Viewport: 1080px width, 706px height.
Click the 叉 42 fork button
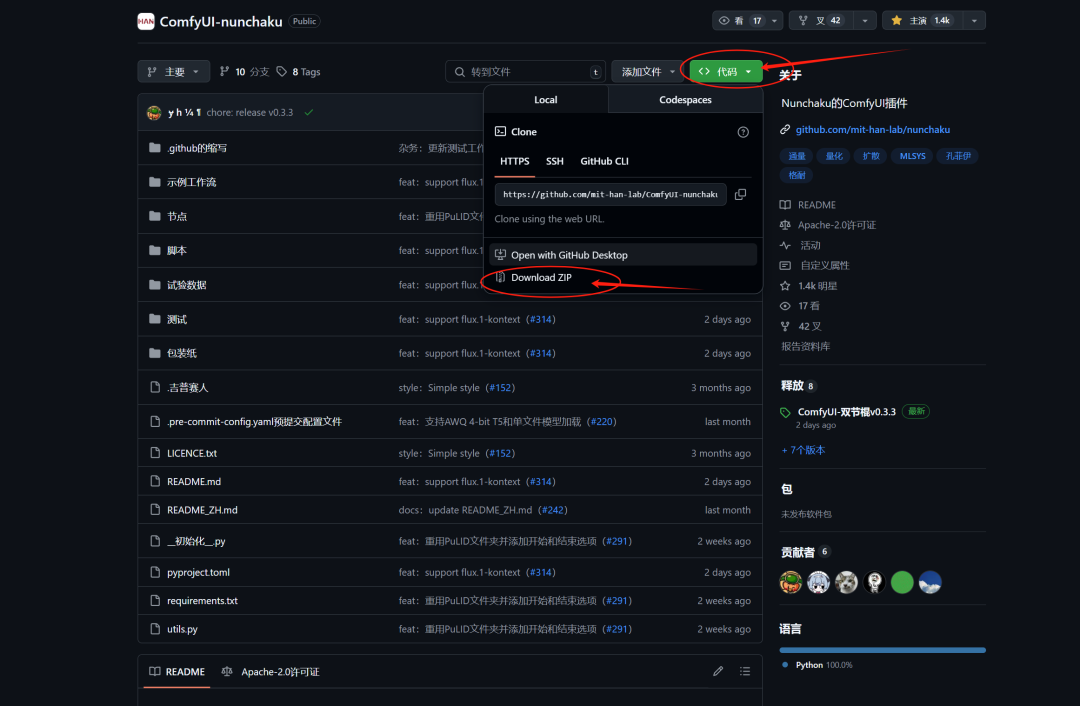tap(821, 21)
